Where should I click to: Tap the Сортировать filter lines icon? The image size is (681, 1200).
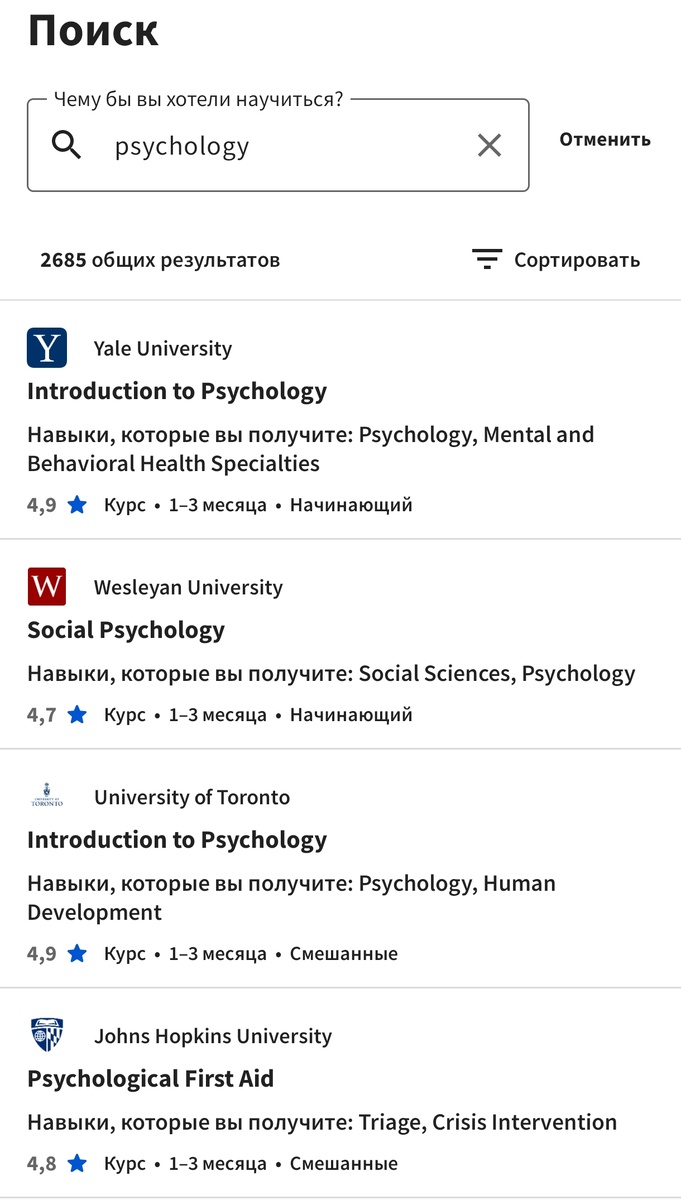click(487, 260)
